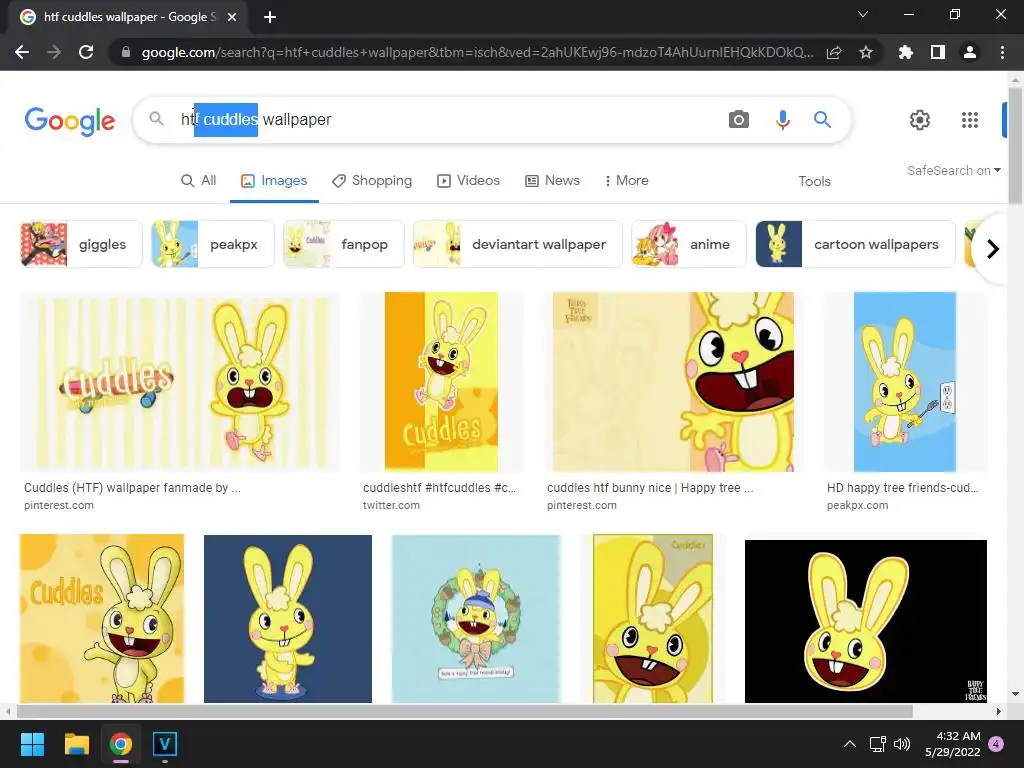Open cuddles htf bunny nice image

673,382
